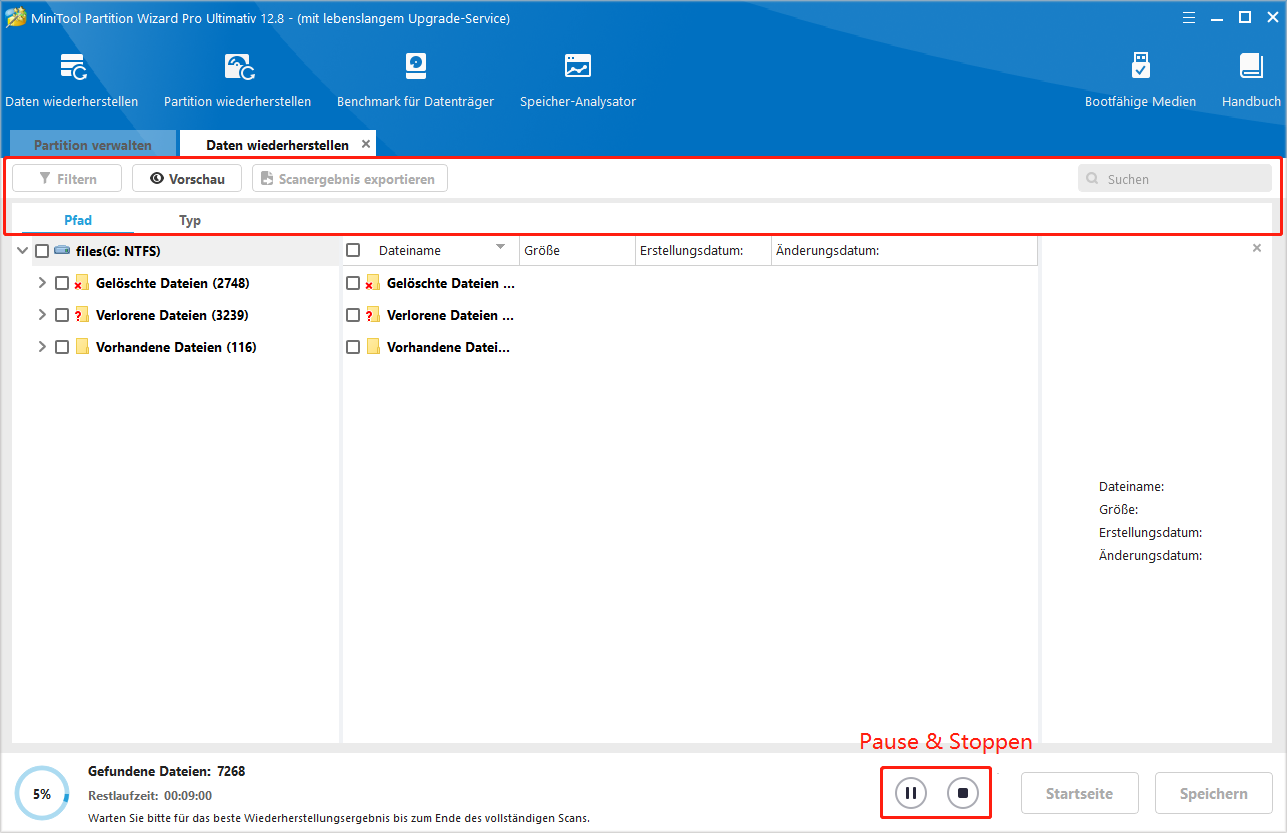Click the 5% scan progress circle
This screenshot has width=1287, height=833.
(42, 794)
